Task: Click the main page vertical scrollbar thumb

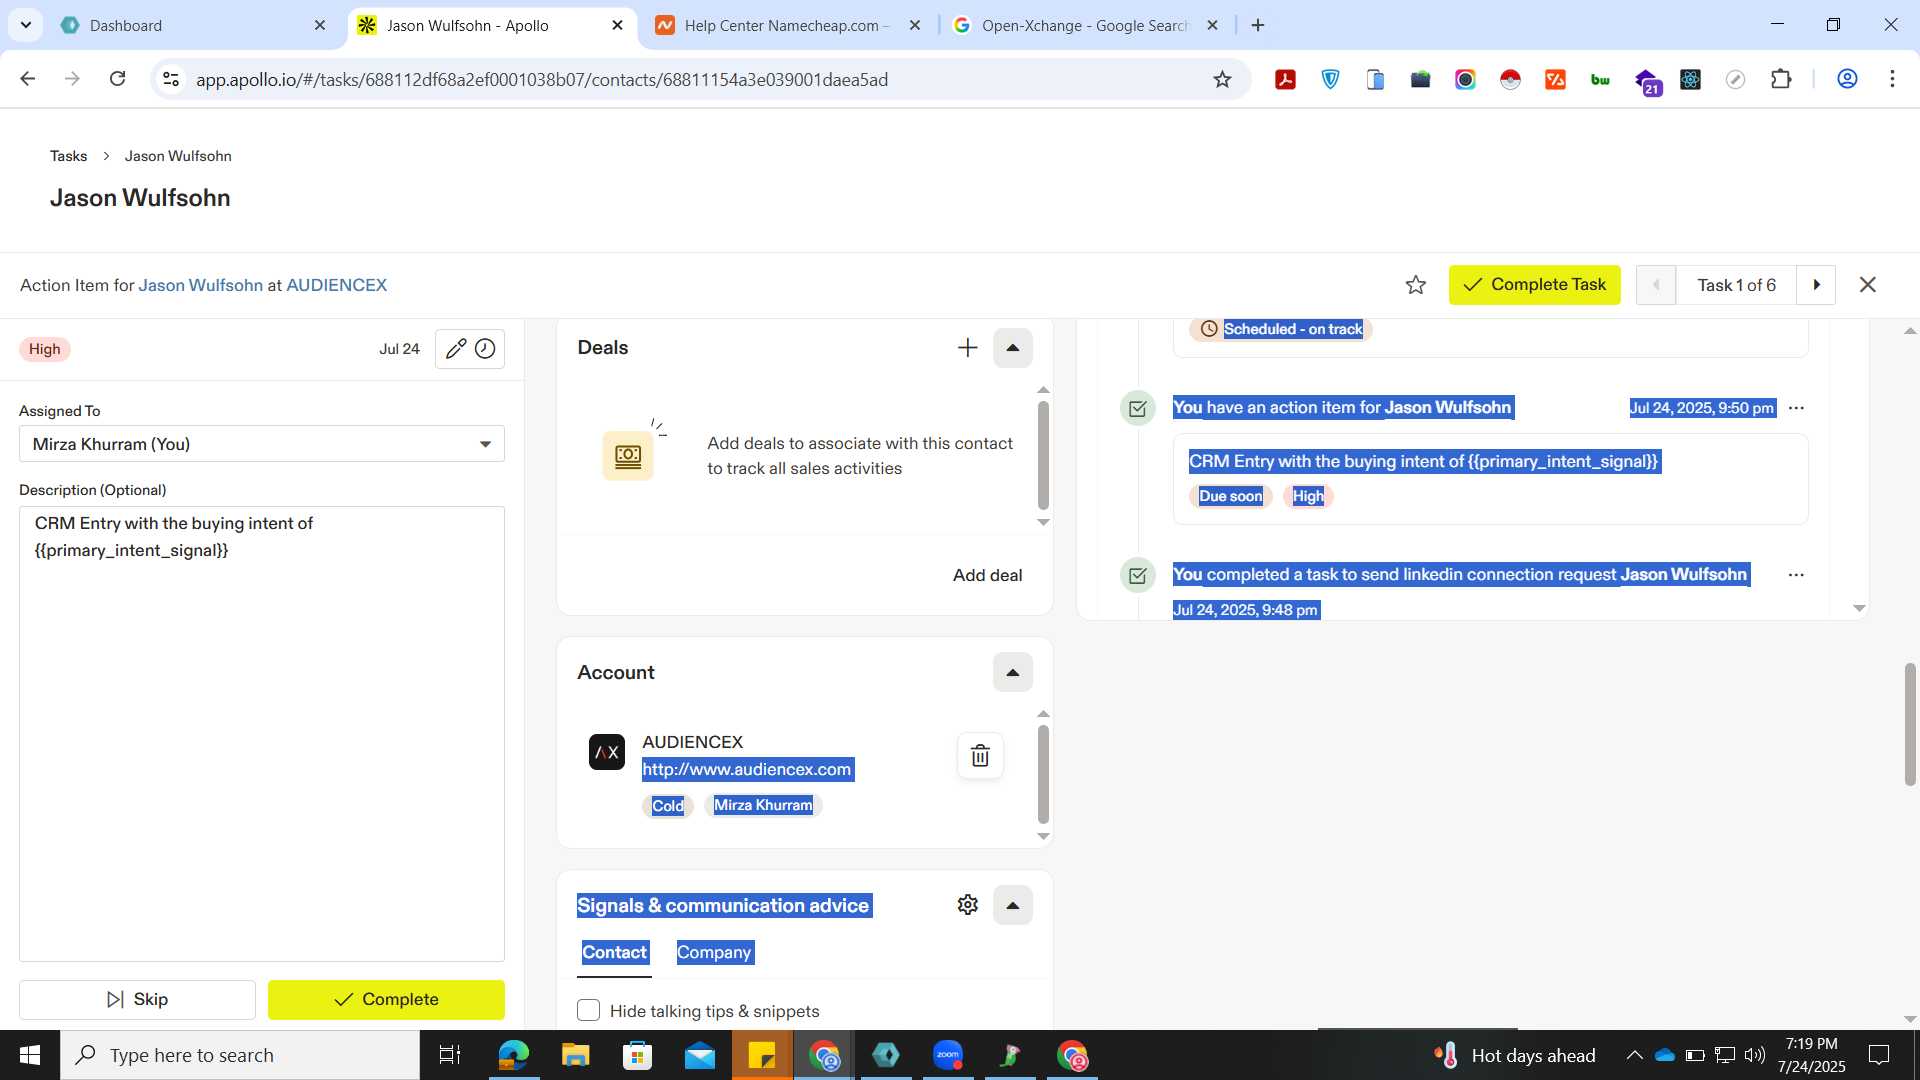Action: 1910,723
